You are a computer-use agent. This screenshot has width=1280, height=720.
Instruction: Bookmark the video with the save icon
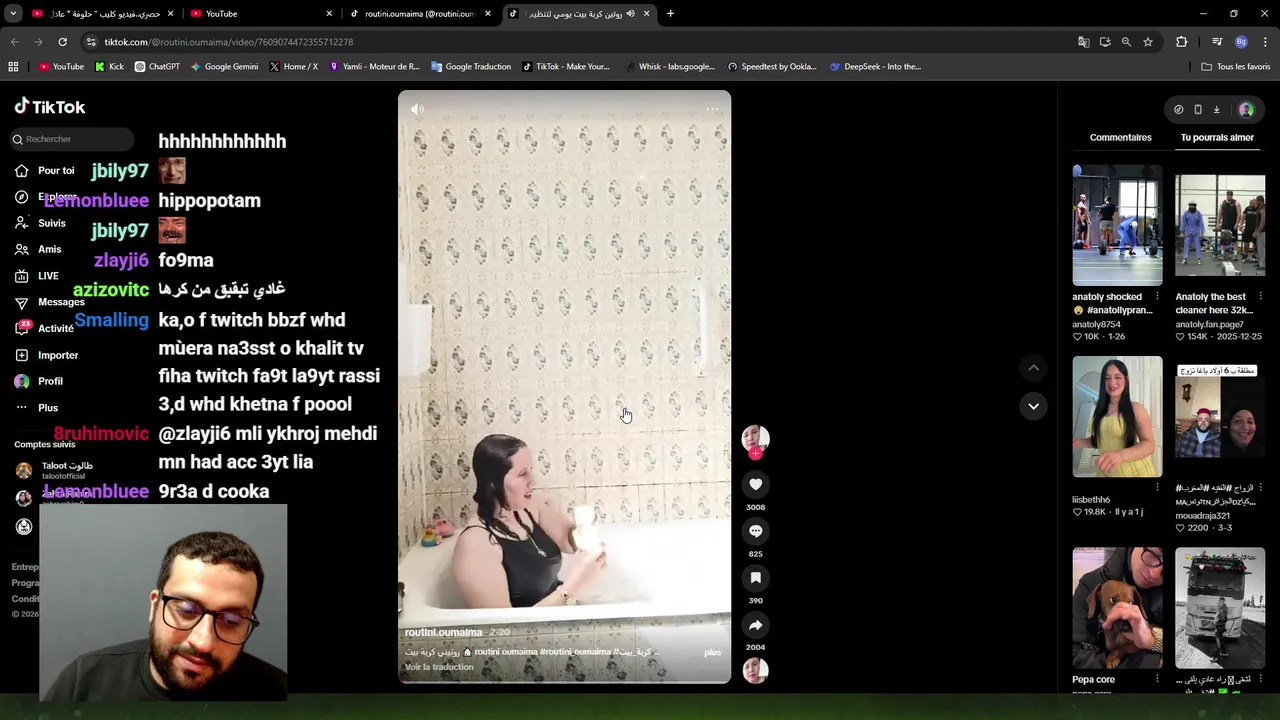click(756, 578)
